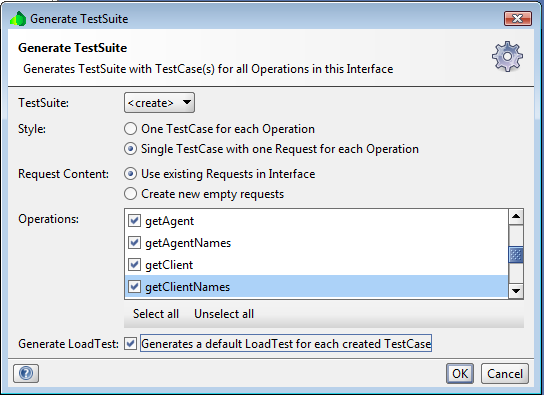The width and height of the screenshot is (544, 395).
Task: Click the SoapUI logo in title bar
Action: pos(18,19)
